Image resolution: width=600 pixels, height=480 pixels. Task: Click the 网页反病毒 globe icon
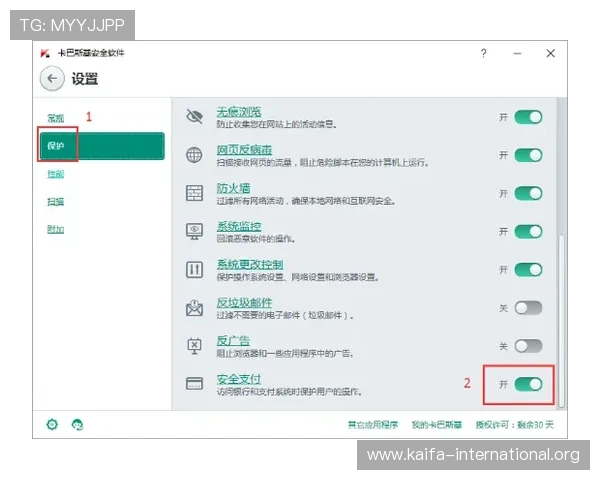coord(194,155)
